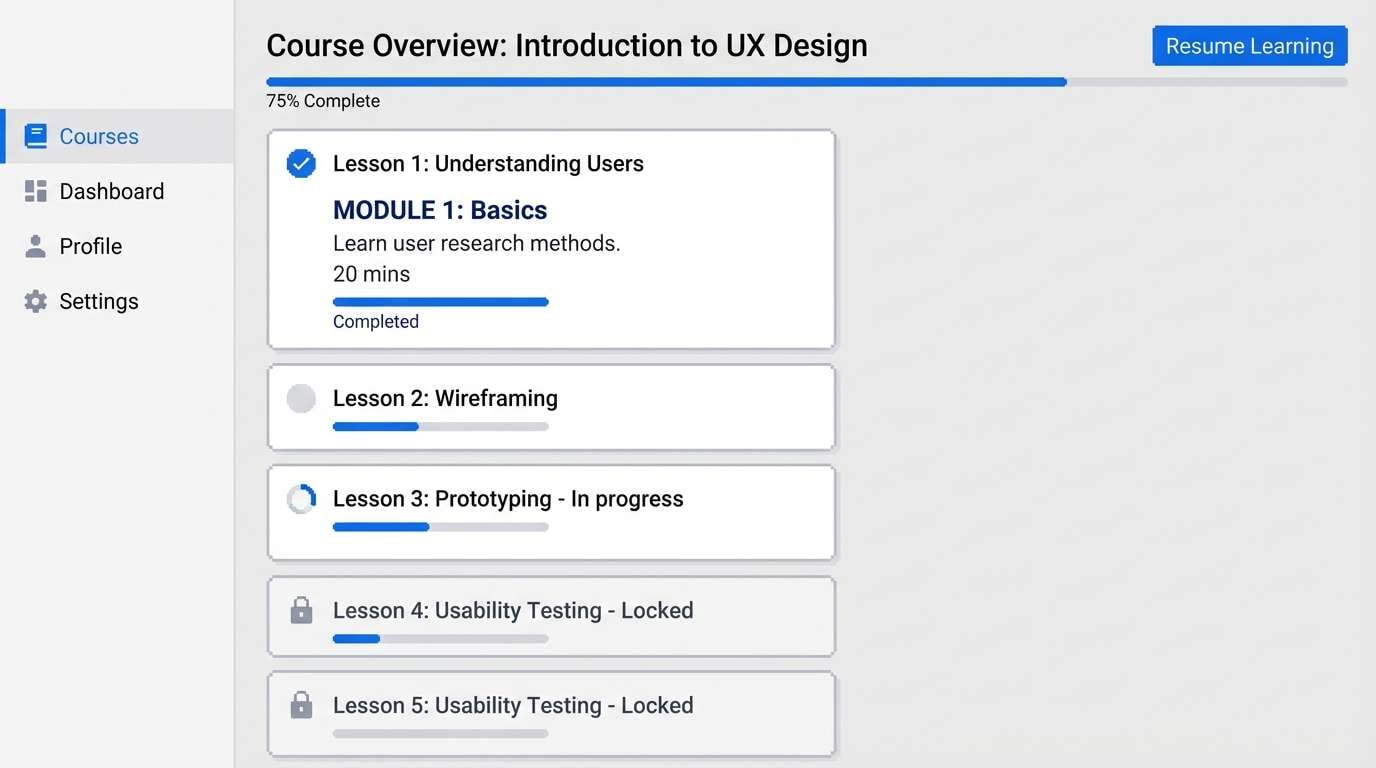This screenshot has height=768, width=1376.
Task: Expand the Lesson 3: Prototyping card
Action: [551, 512]
